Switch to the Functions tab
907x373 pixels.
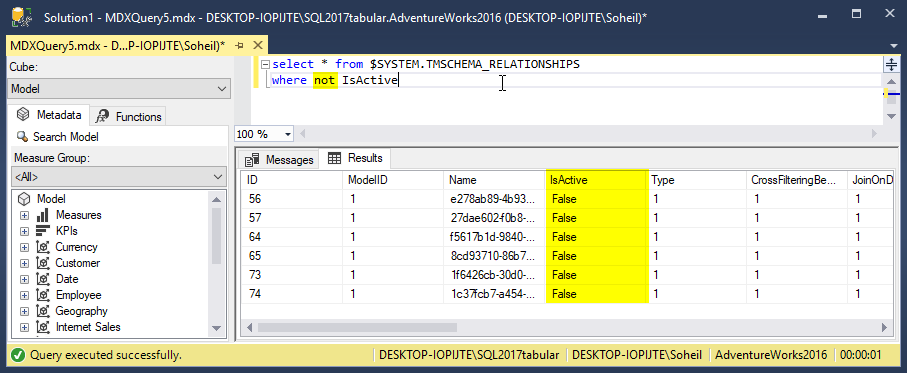point(128,116)
